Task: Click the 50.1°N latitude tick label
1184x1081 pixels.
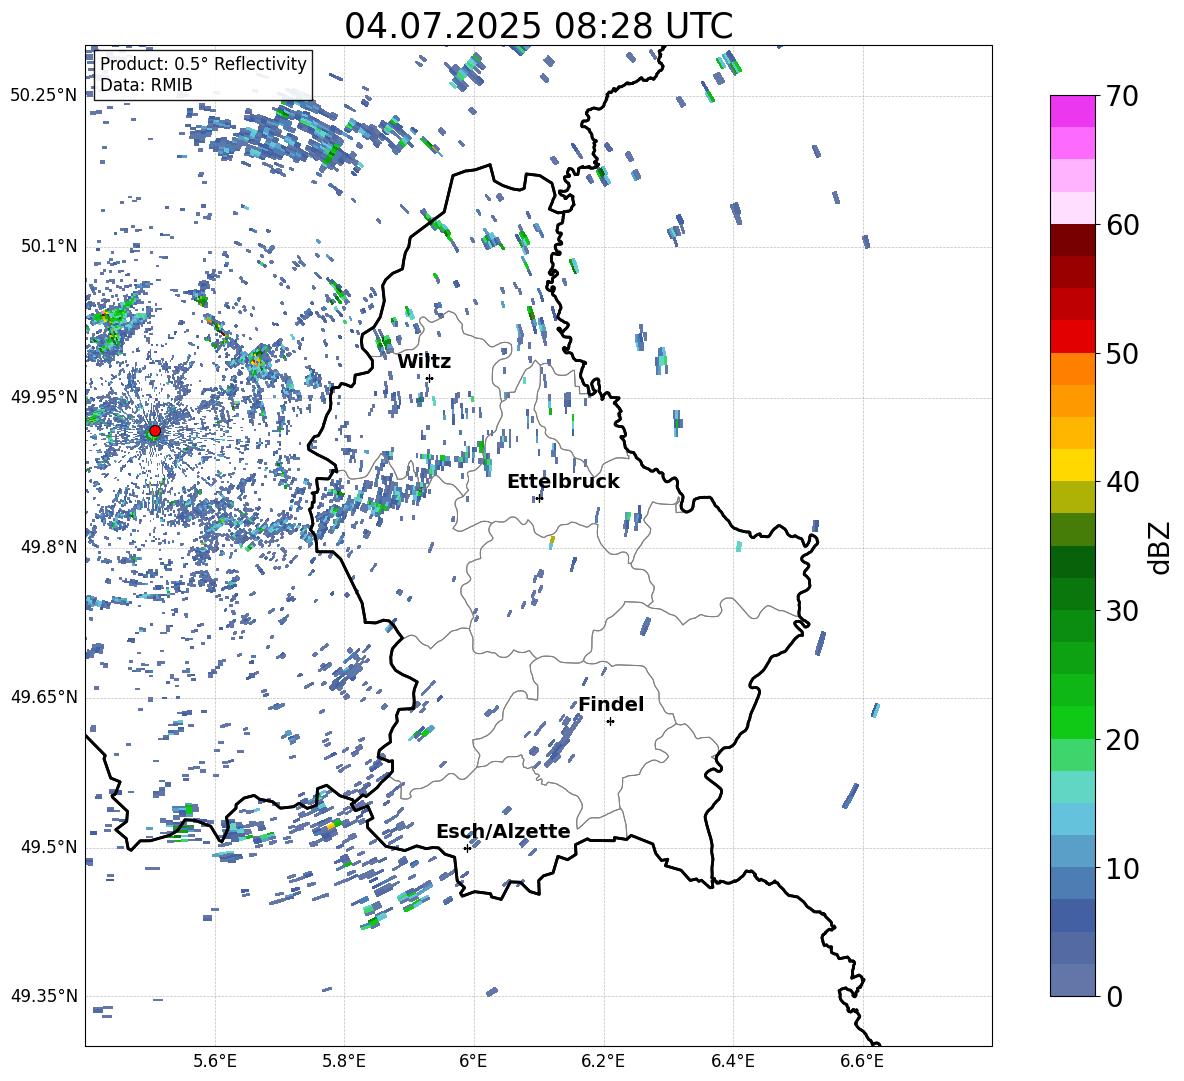Action: click(x=50, y=247)
